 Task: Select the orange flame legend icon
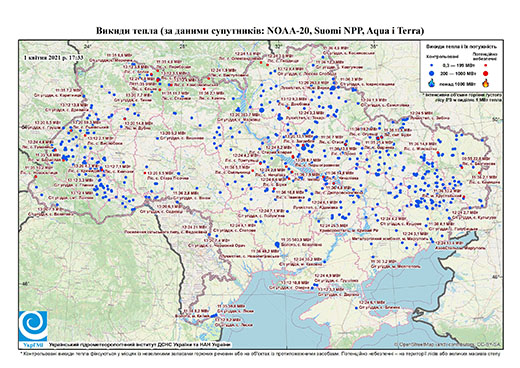tap(486, 83)
